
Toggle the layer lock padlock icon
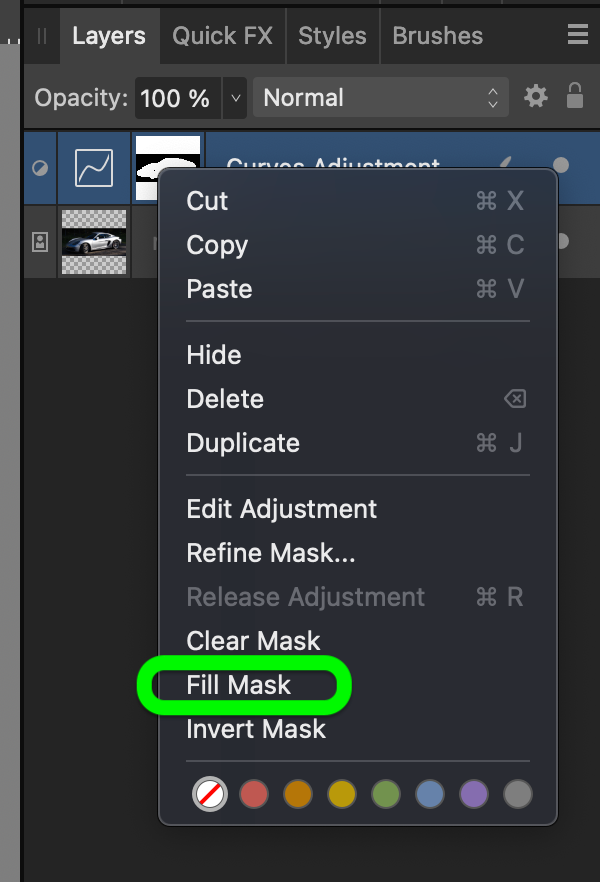575,96
